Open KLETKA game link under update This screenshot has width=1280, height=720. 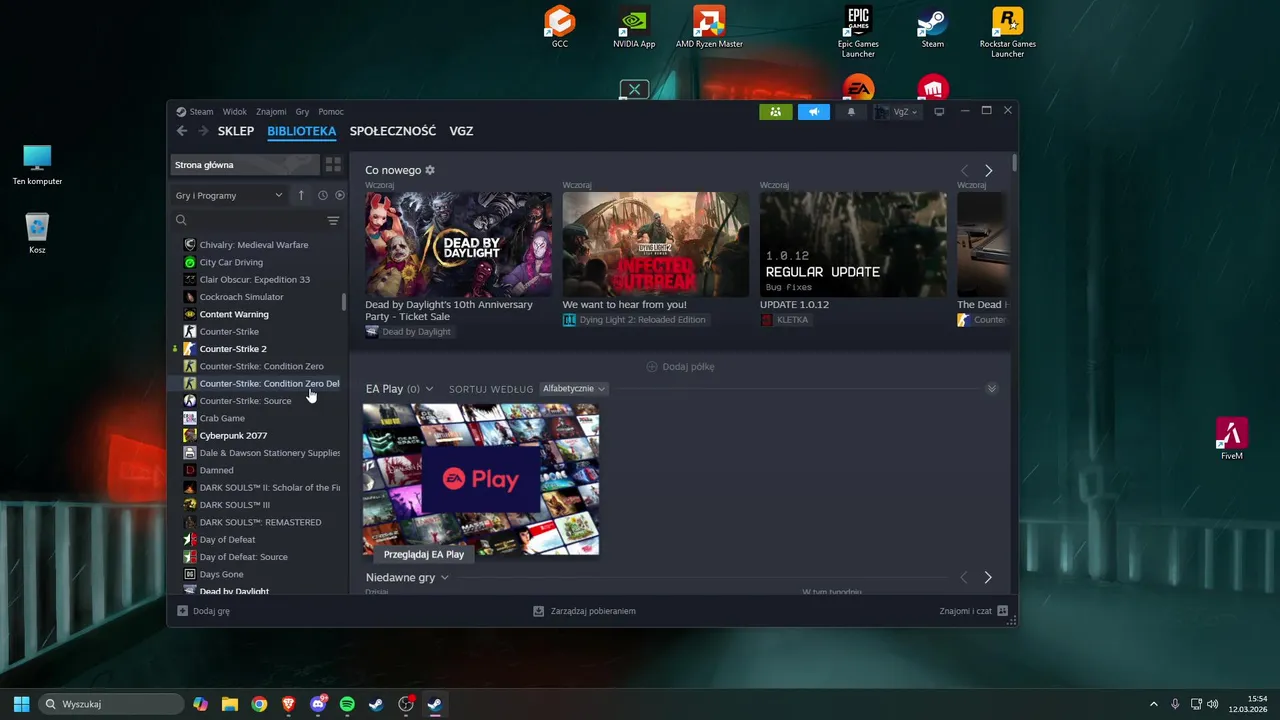(785, 320)
